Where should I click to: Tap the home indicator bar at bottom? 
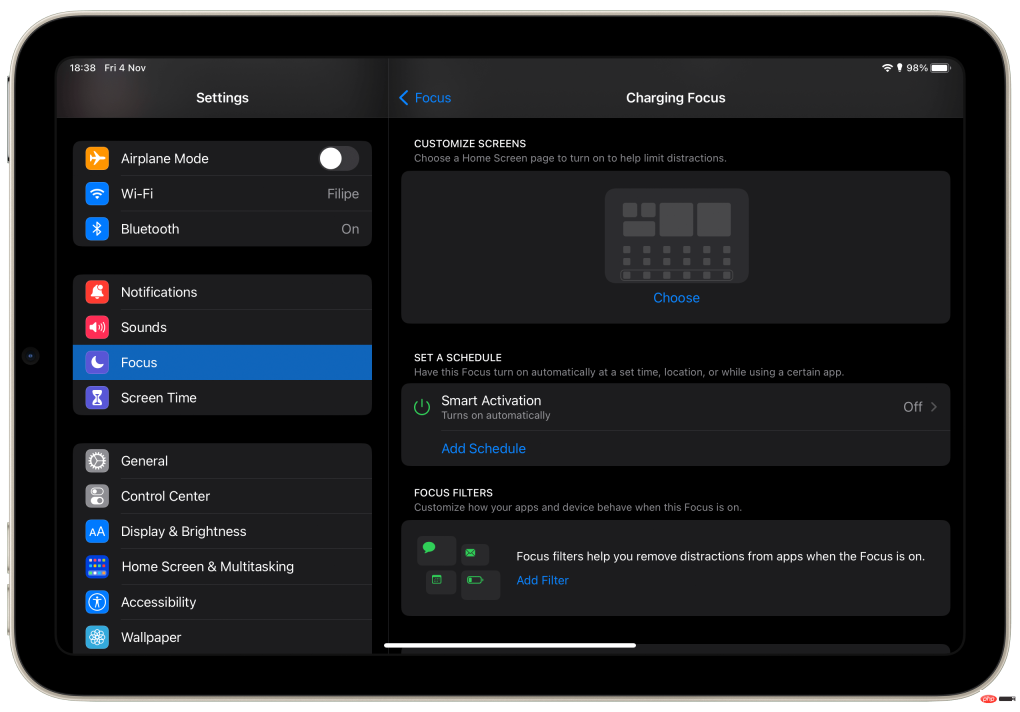(510, 646)
